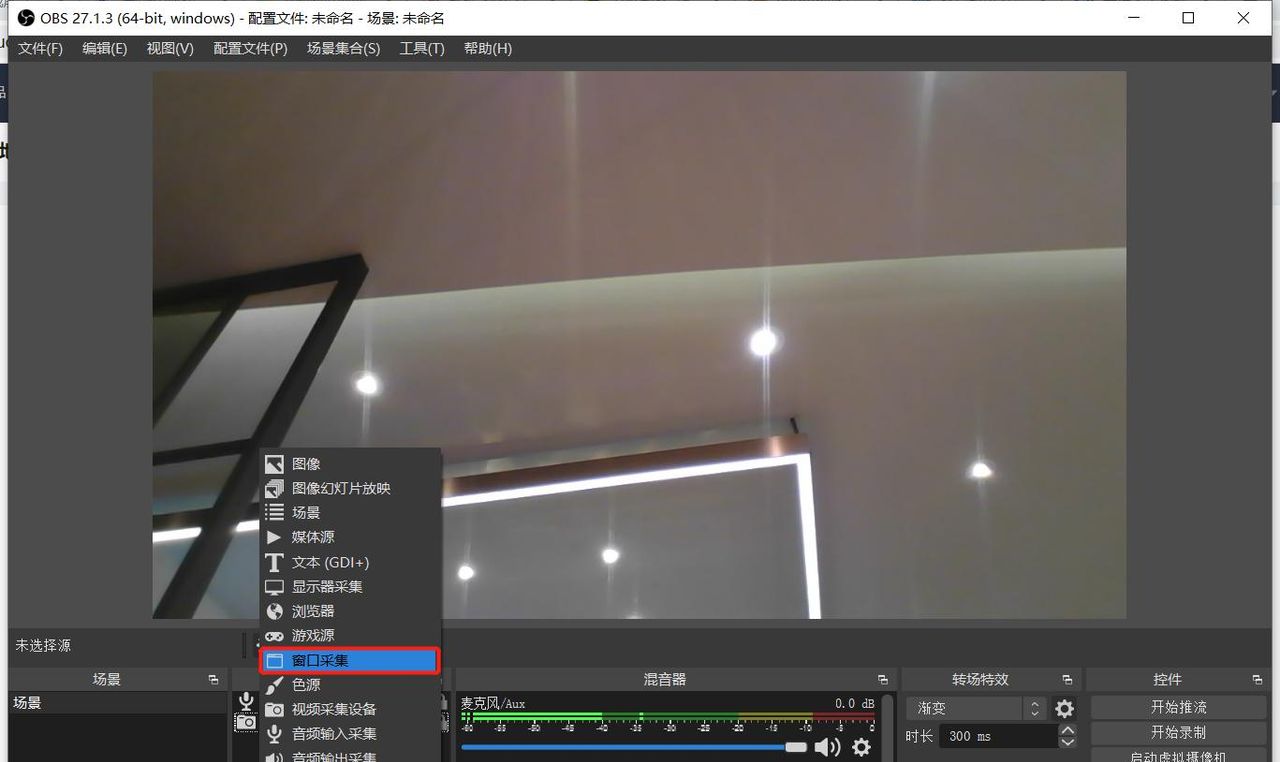Mute the 麦克风/Aux channel speaker icon
Image resolution: width=1280 pixels, height=762 pixels.
(x=827, y=747)
